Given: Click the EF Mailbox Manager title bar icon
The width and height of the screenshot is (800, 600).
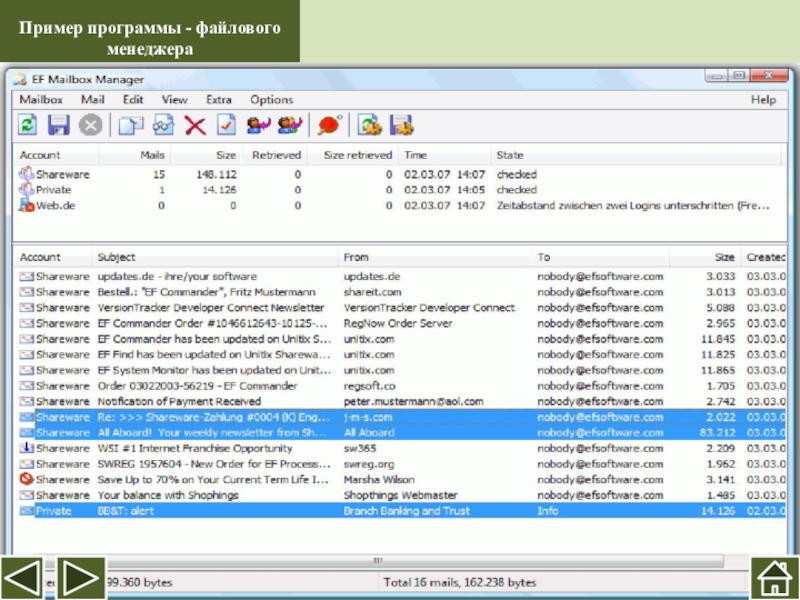Looking at the screenshot, I should click(20, 79).
